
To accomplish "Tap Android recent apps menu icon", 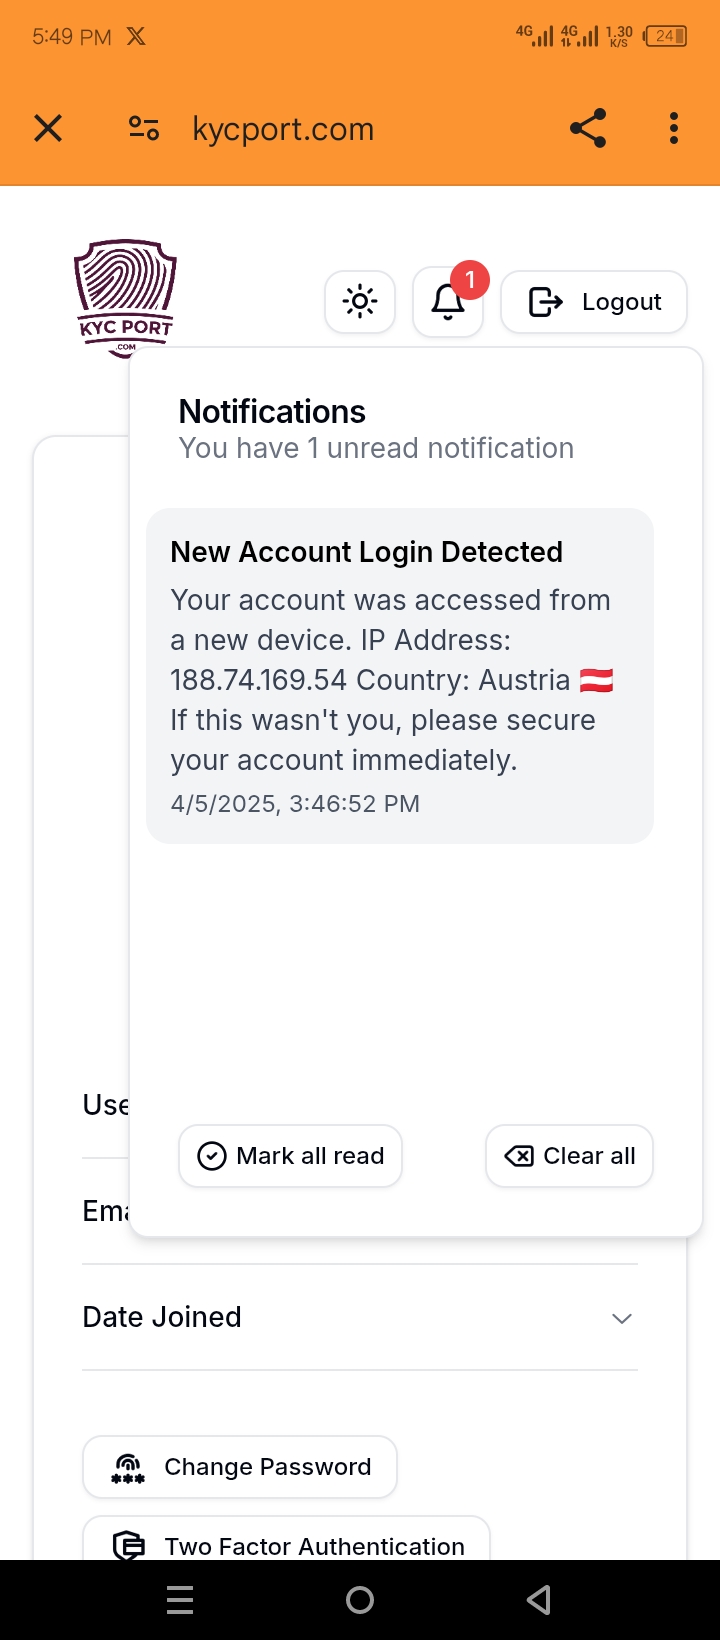I will pos(180,1600).
